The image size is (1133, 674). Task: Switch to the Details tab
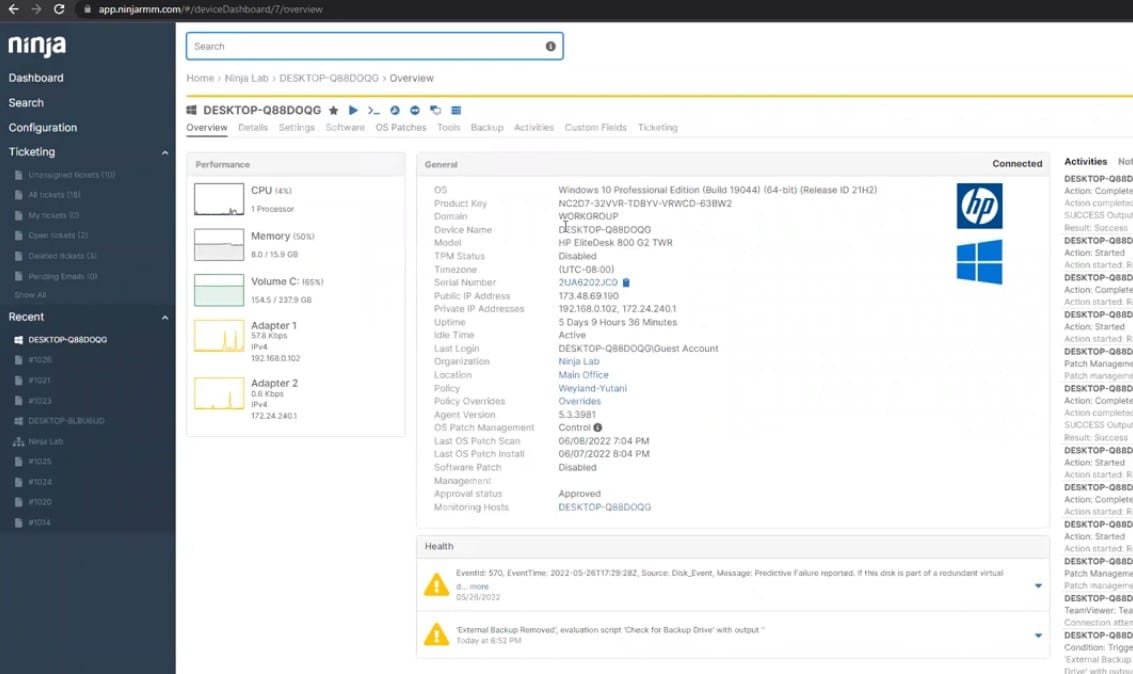tap(253, 128)
